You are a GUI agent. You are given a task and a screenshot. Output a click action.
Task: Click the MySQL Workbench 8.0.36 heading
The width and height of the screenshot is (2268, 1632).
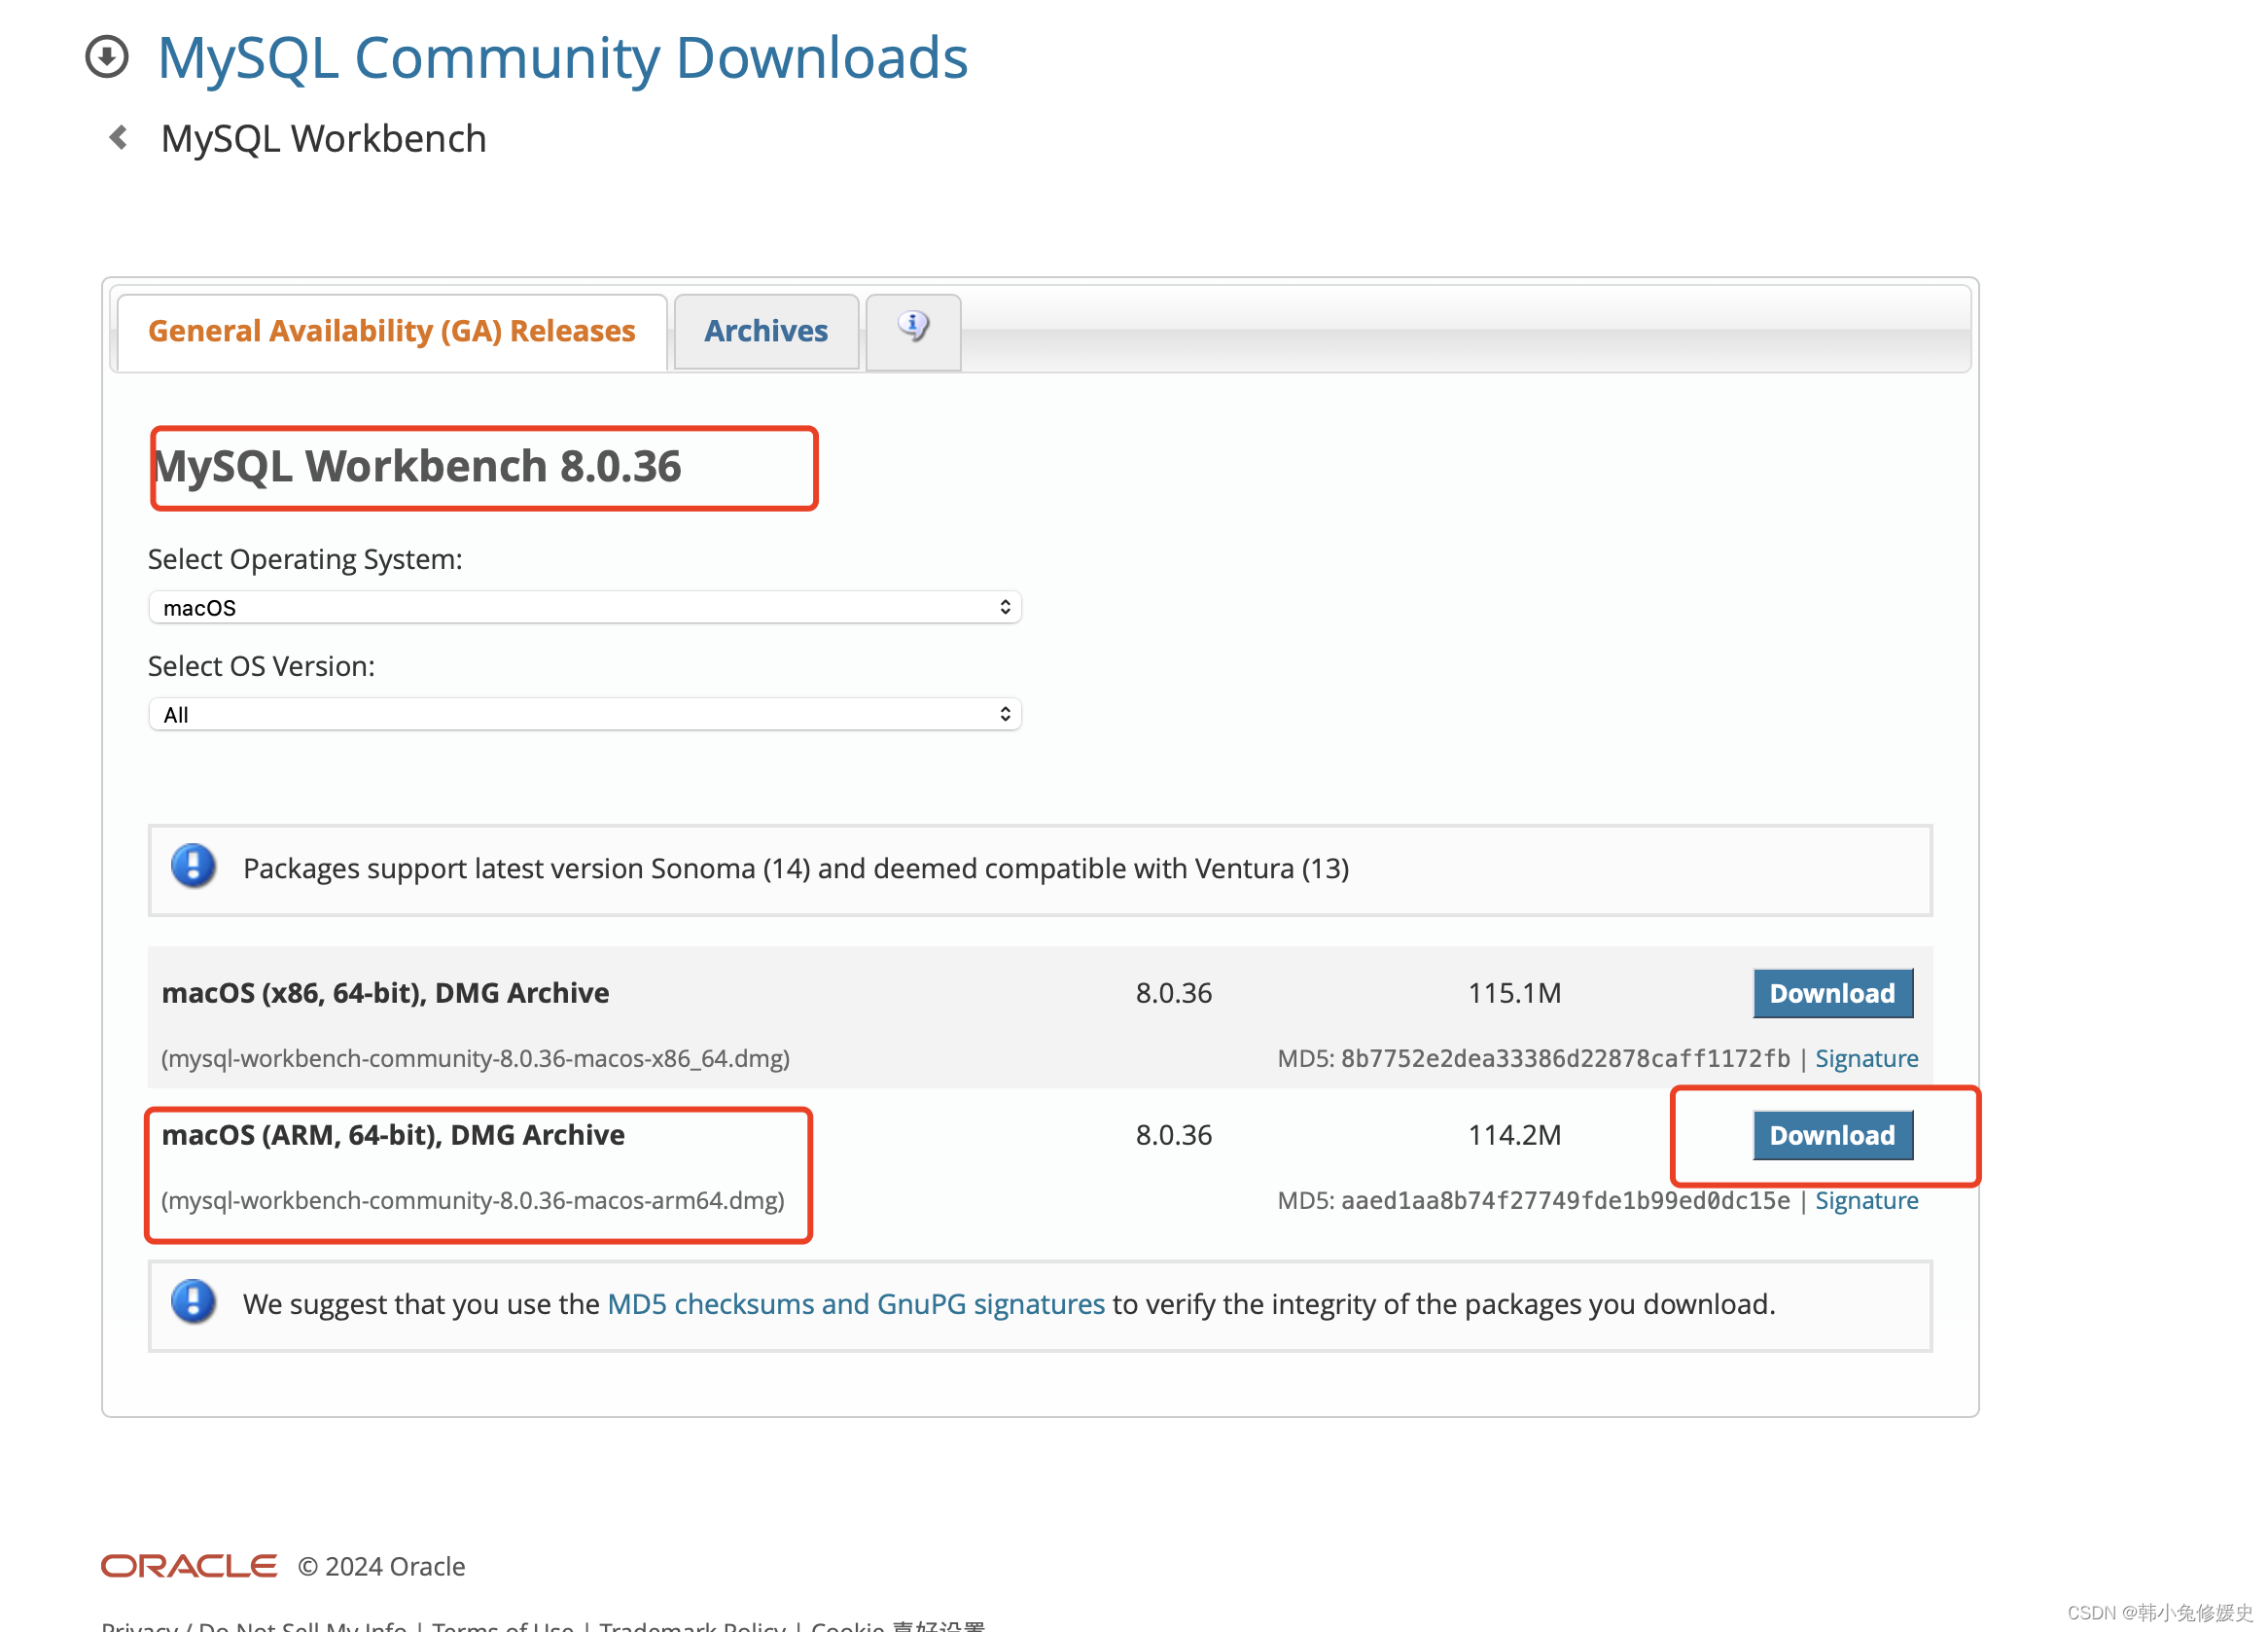click(x=418, y=467)
